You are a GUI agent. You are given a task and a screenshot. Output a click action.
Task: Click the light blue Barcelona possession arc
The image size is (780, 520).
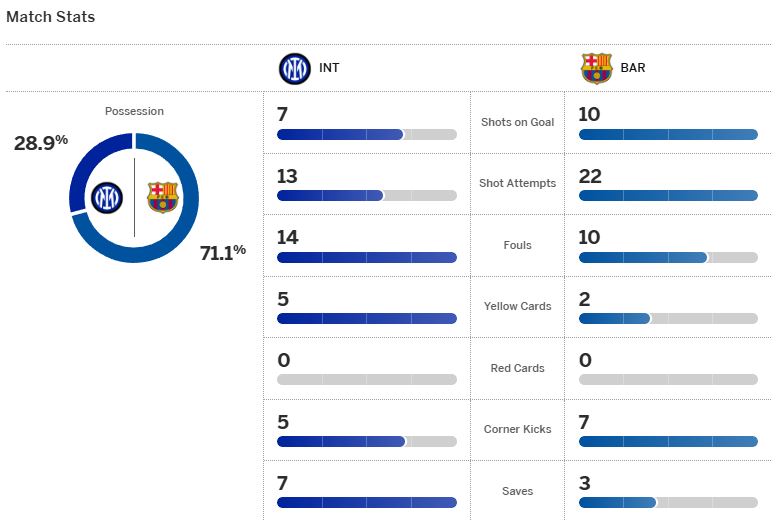(x=191, y=199)
